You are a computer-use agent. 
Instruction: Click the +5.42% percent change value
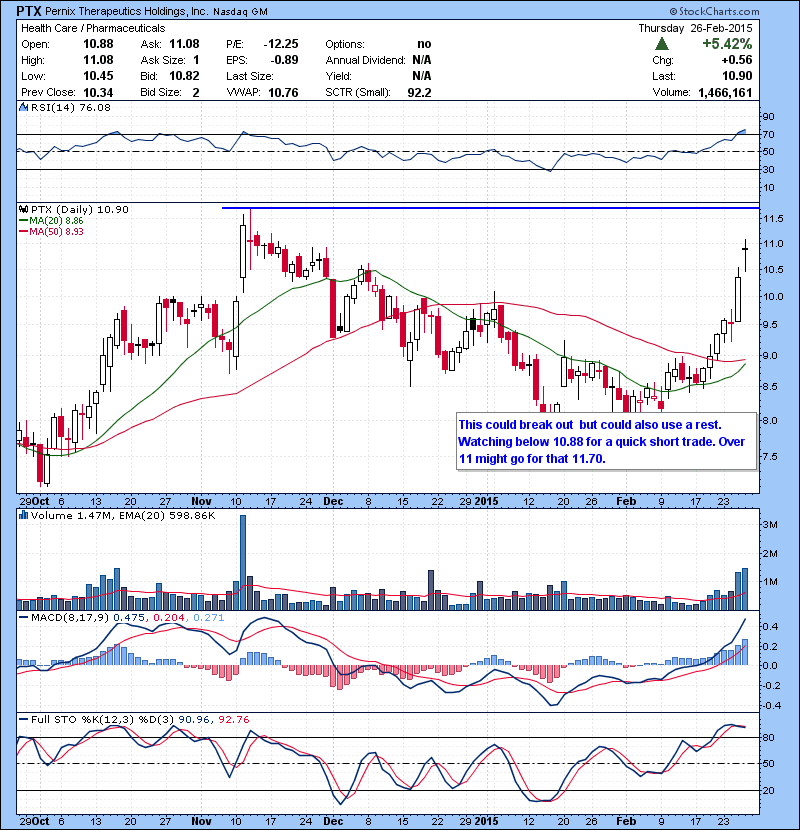pyautogui.click(x=727, y=43)
